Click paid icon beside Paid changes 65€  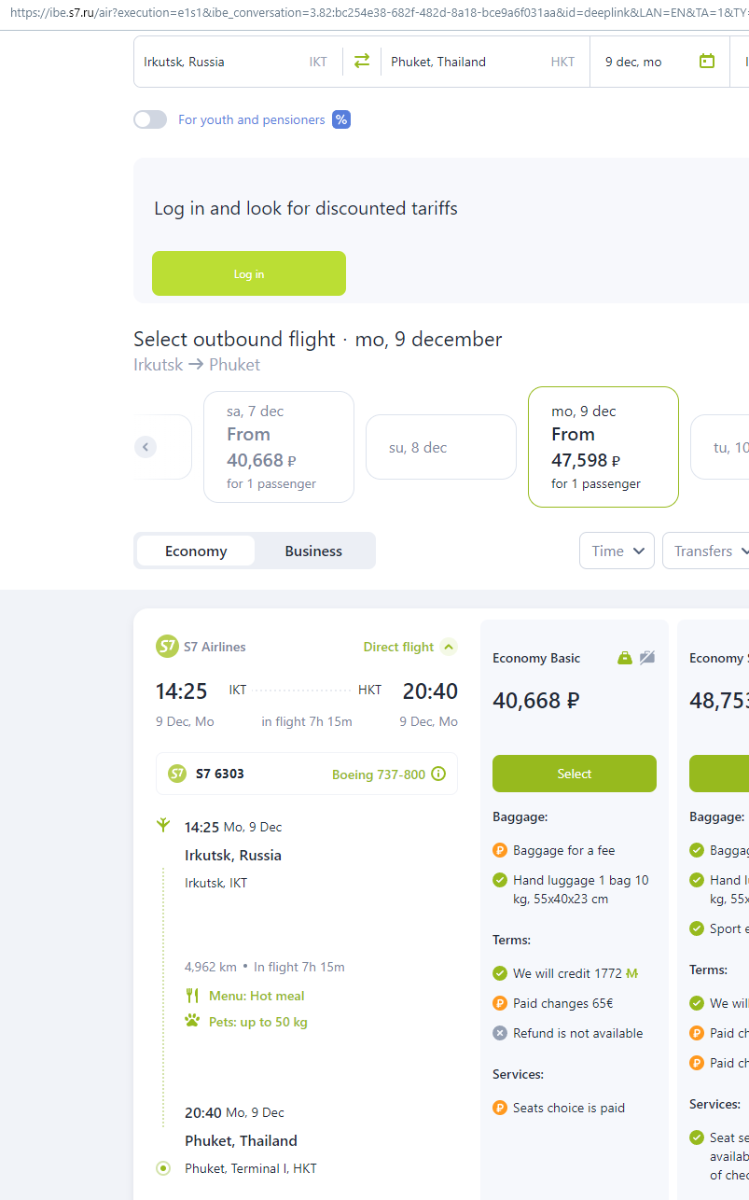pyautogui.click(x=500, y=1003)
